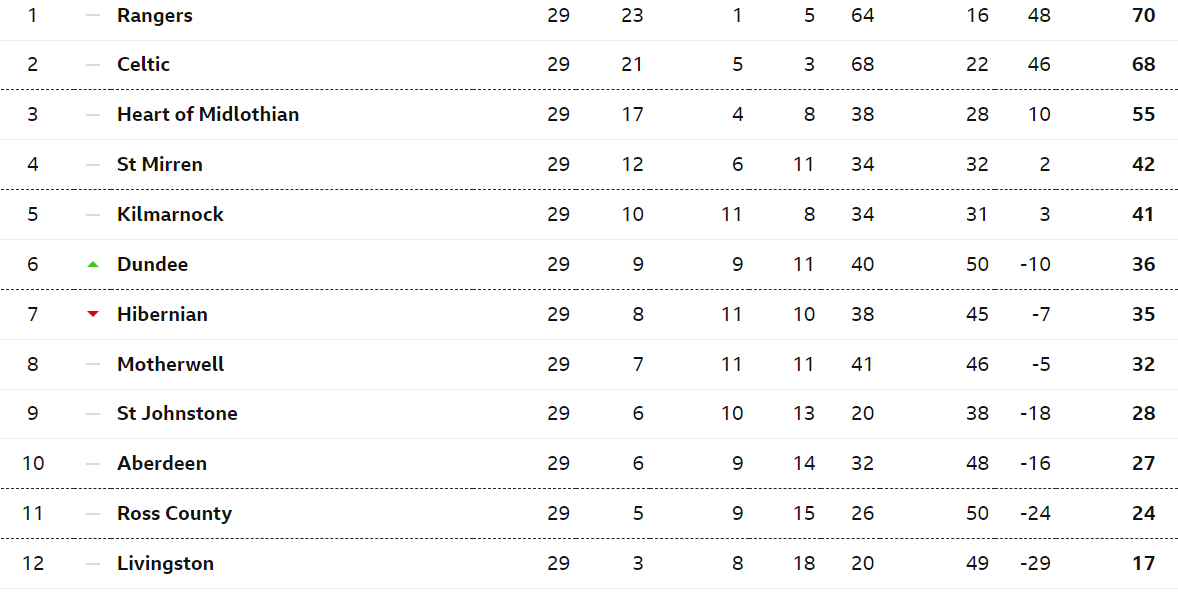Click position number 10 in the table
1178x597 pixels.
coord(33,463)
